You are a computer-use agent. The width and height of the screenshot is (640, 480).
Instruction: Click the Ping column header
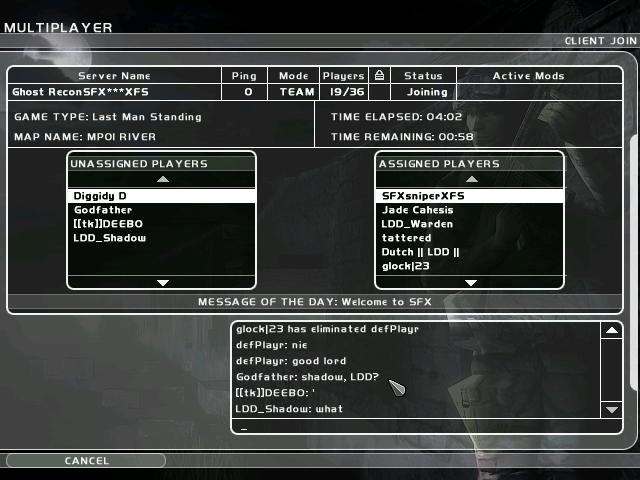point(244,76)
